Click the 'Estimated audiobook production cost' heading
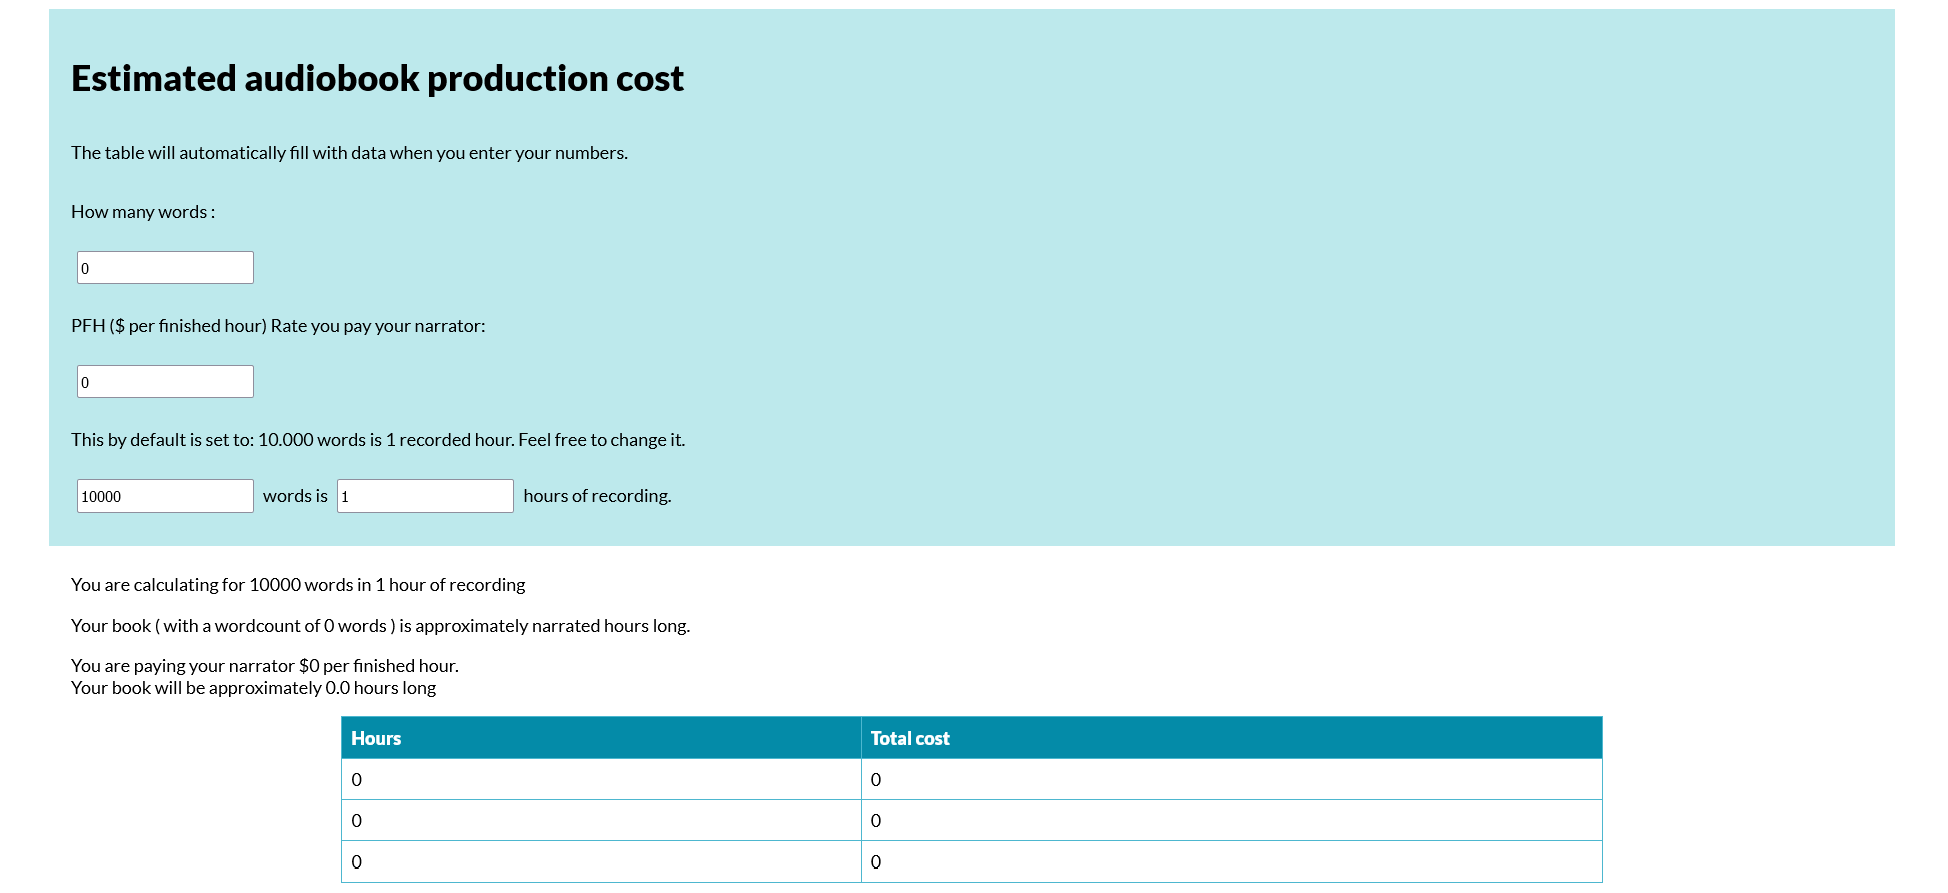 coord(377,78)
